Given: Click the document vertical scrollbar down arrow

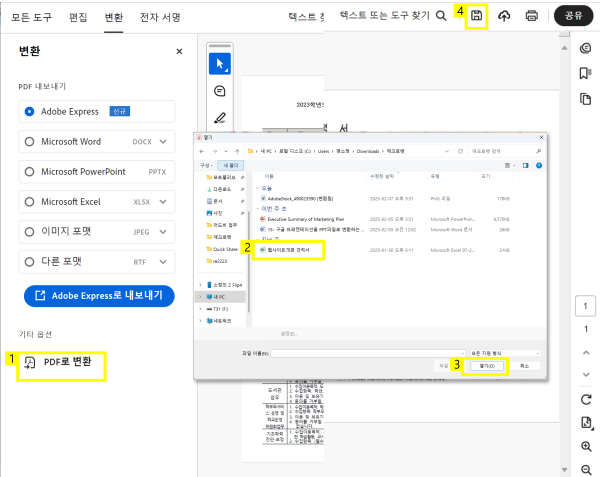Looking at the screenshot, I should [564, 470].
